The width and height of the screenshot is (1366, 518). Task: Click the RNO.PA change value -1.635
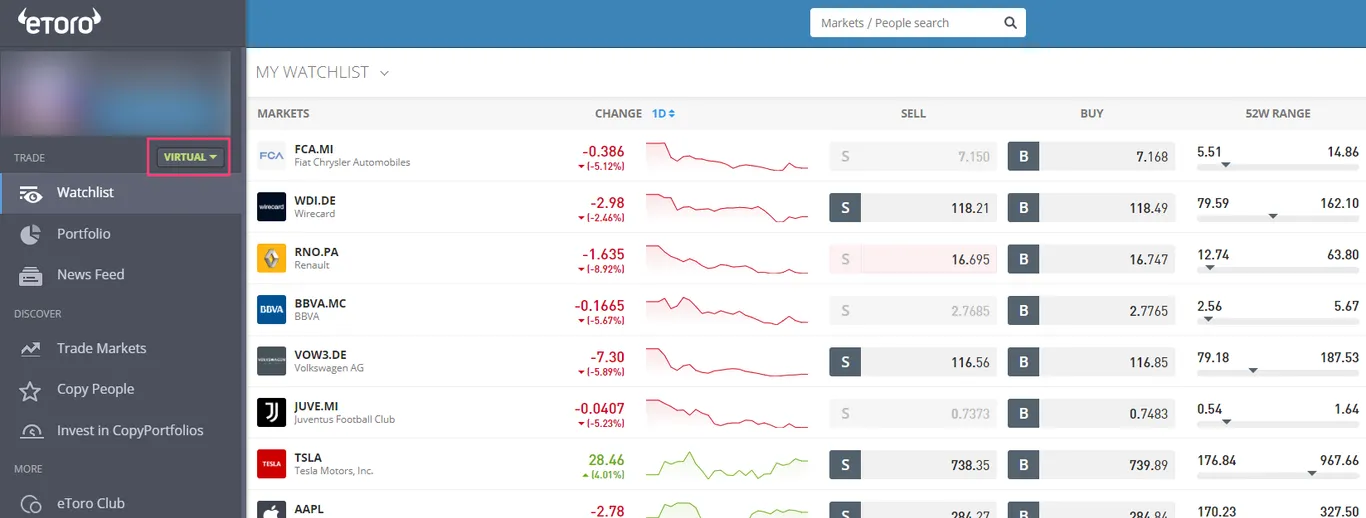pos(602,255)
